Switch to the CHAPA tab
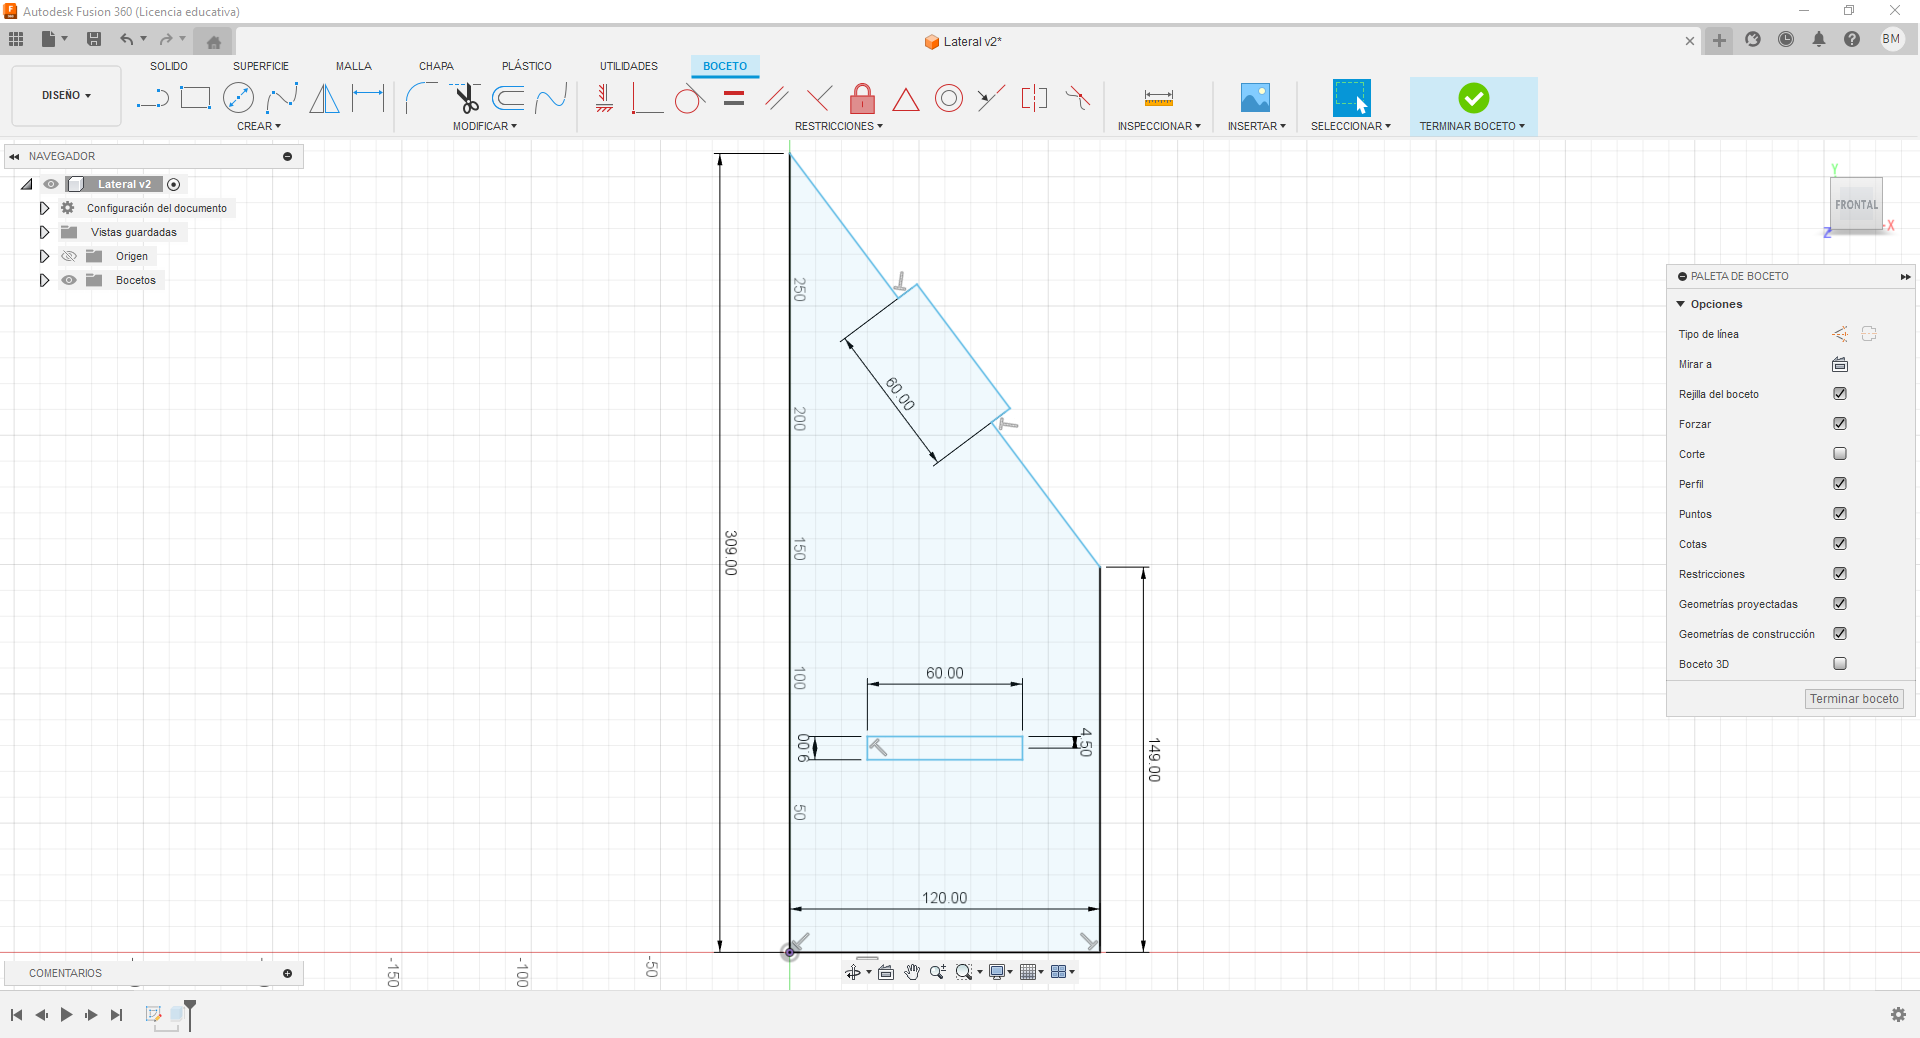This screenshot has height=1038, width=1920. (x=436, y=66)
